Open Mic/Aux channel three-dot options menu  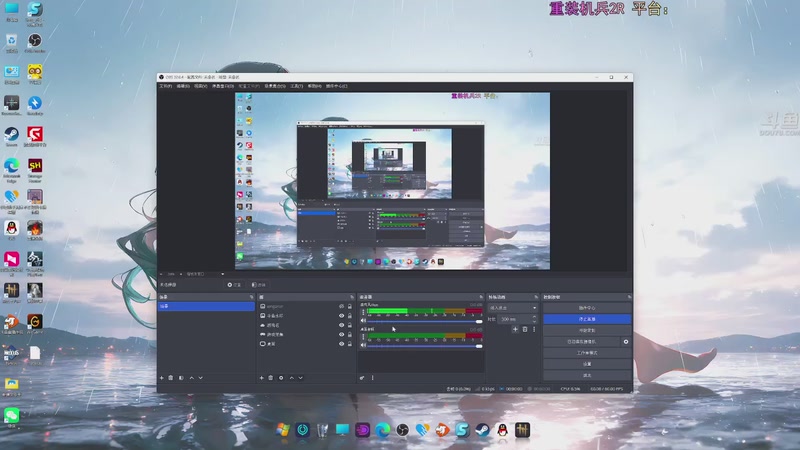point(363,312)
